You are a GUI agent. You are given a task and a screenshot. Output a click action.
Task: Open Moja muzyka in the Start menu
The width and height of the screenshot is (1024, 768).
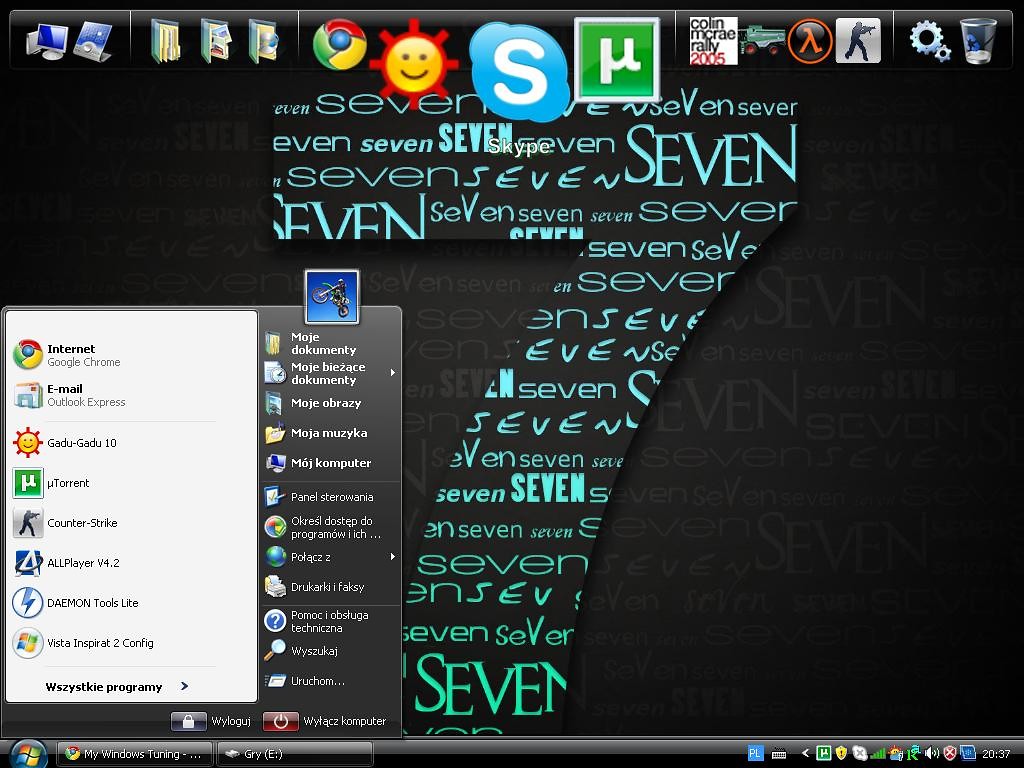330,433
